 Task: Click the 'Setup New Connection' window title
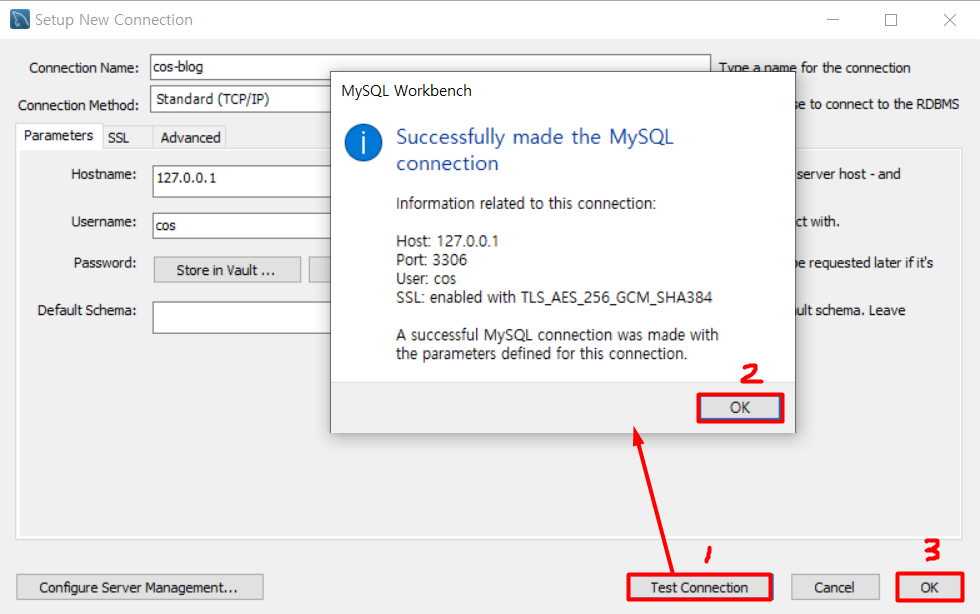coord(114,19)
